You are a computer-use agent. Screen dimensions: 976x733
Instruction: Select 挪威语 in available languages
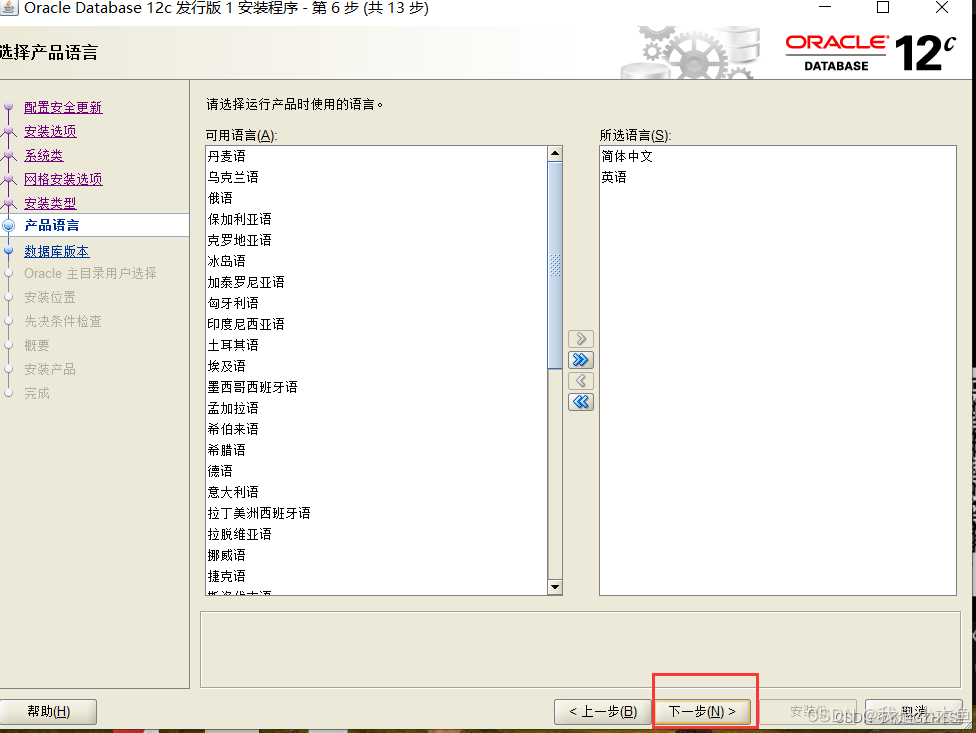pos(377,555)
